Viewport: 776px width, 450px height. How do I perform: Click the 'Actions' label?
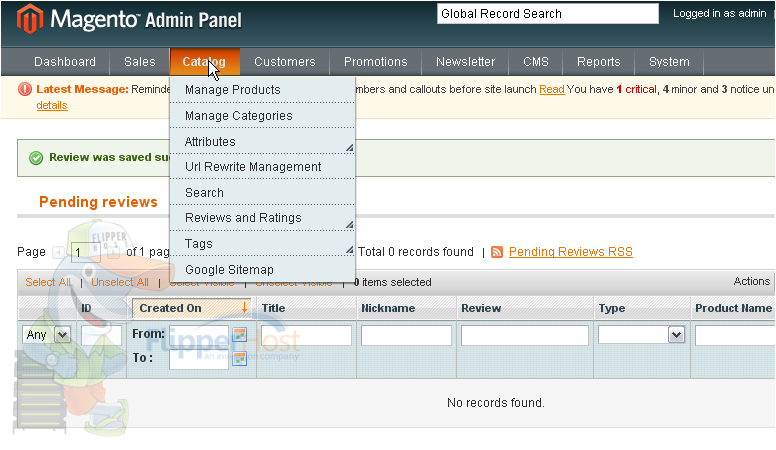[752, 281]
